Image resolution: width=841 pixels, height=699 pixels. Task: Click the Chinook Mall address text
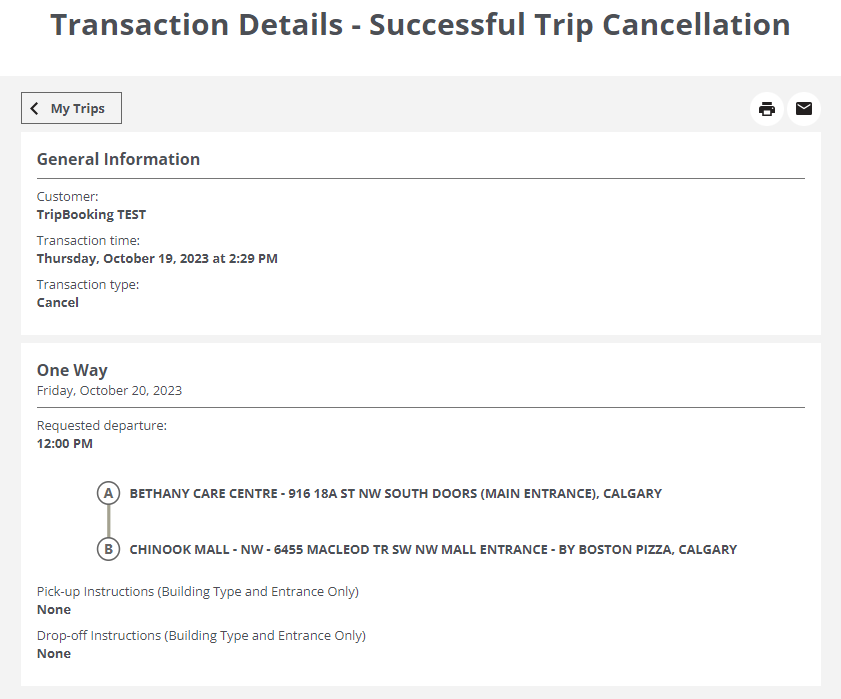432,549
